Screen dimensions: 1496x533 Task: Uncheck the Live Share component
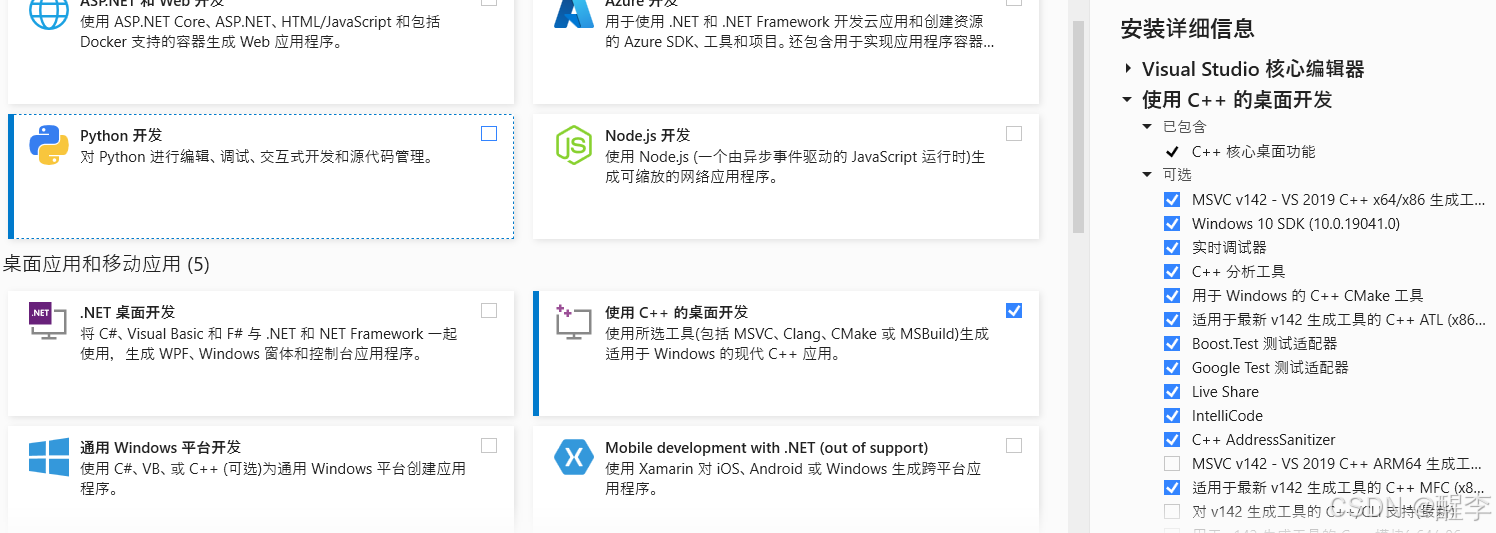pos(1172,392)
